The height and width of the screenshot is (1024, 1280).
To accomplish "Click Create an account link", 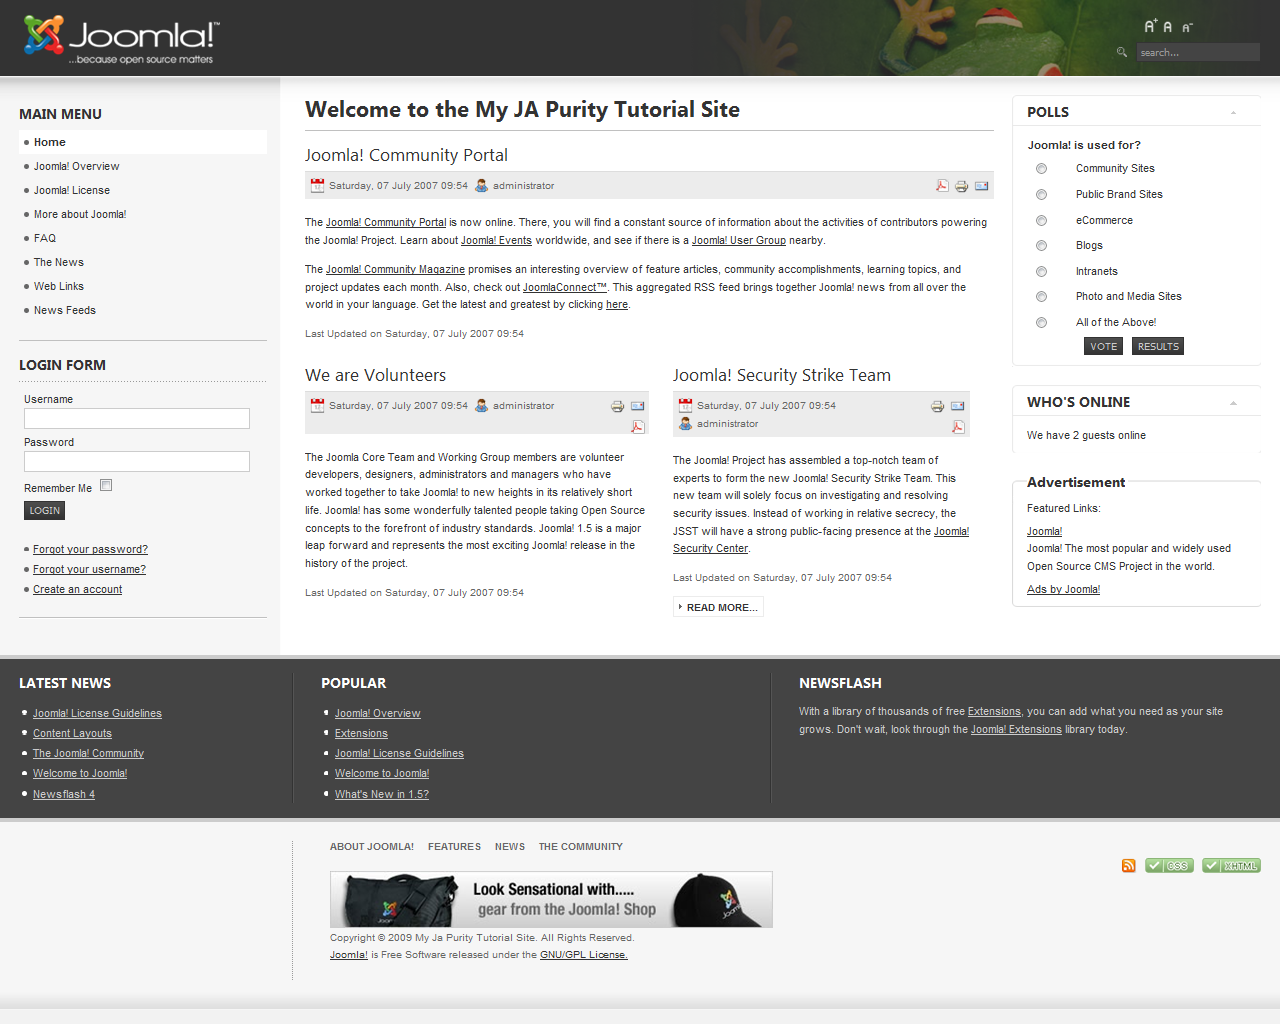I will [77, 589].
